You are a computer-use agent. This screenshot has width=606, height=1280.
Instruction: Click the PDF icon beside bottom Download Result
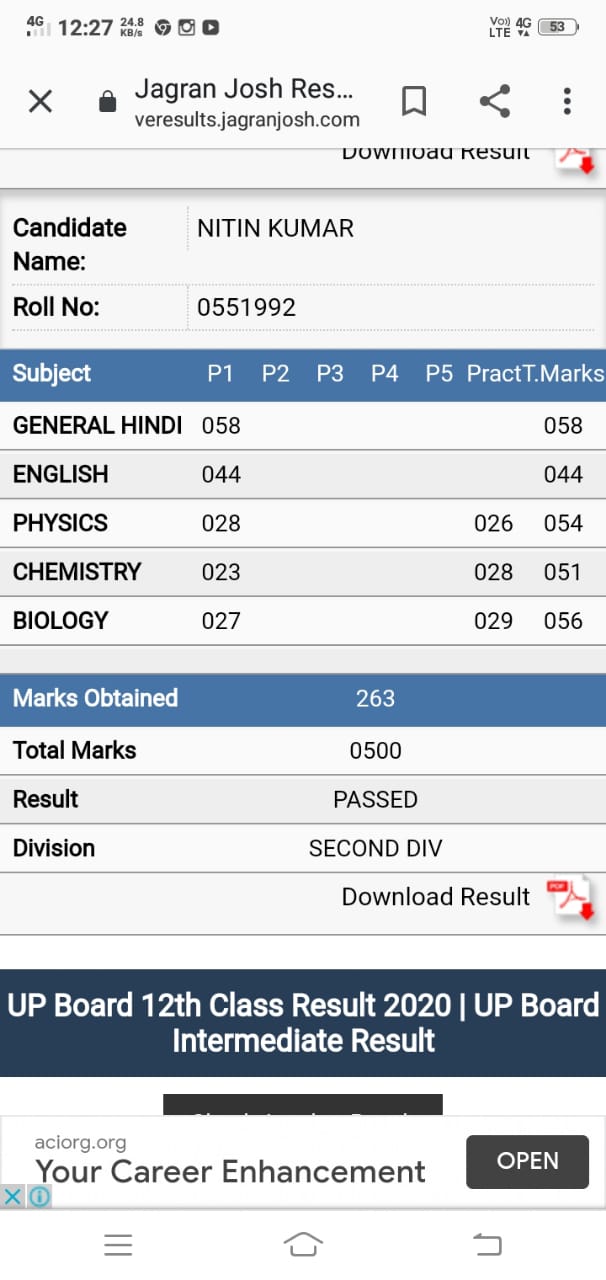(570, 898)
